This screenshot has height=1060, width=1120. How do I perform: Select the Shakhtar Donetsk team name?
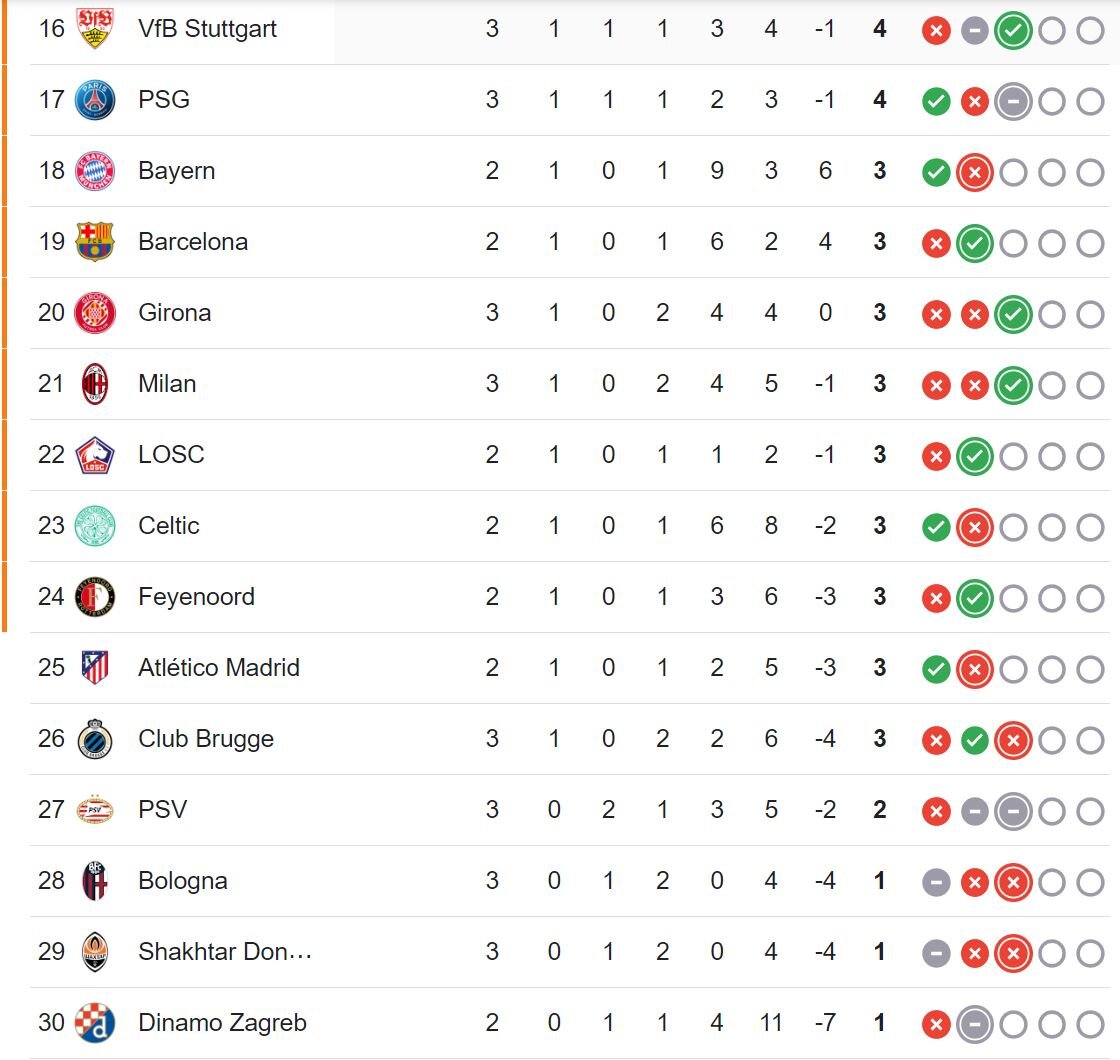point(225,952)
